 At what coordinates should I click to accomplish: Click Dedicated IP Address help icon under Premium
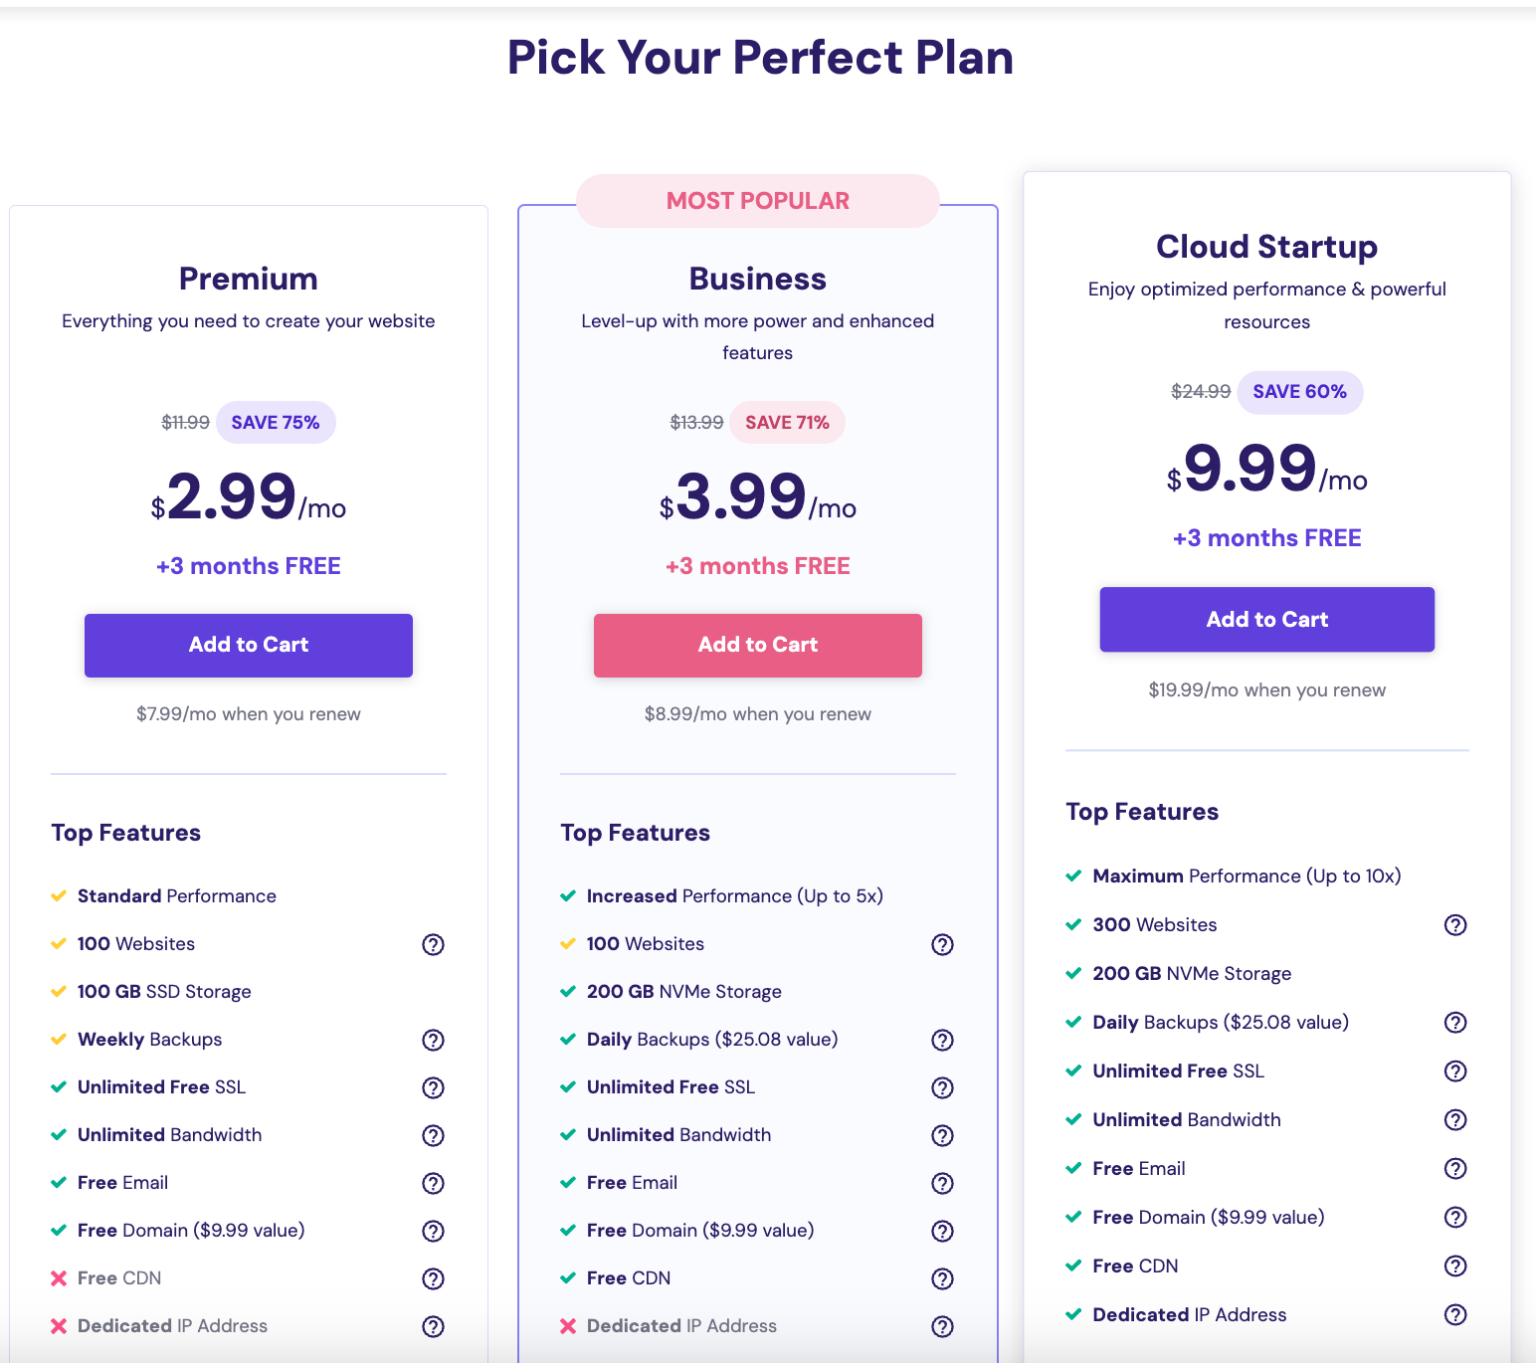(x=433, y=1326)
